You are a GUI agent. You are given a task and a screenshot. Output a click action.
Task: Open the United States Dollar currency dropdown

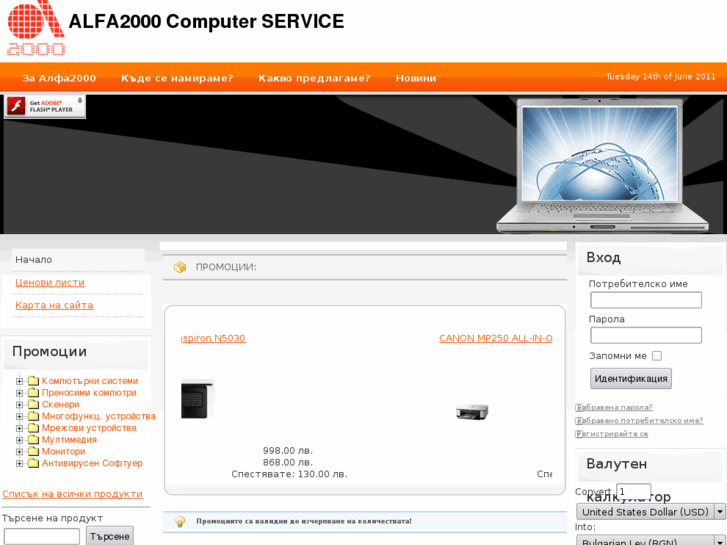(x=651, y=512)
